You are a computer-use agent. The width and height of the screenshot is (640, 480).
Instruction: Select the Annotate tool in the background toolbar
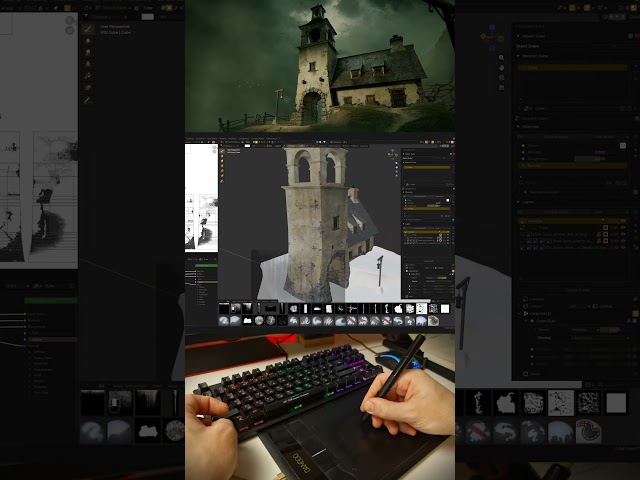coord(87,100)
